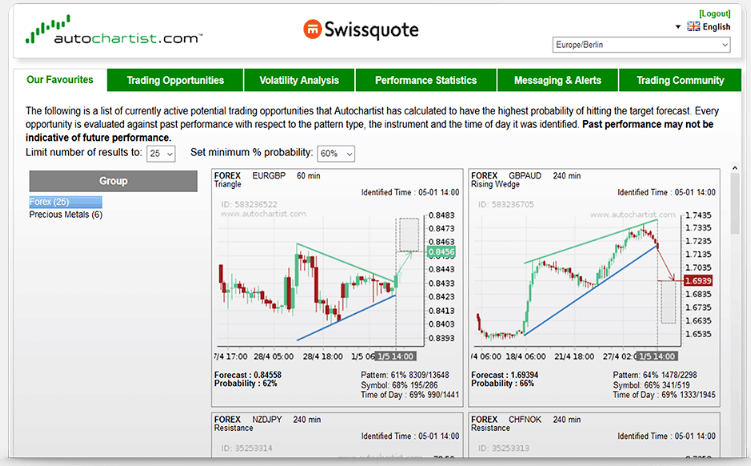Viewport: 751px width, 466px height.
Task: Click the 1.6939 price label
Action: pos(698,281)
